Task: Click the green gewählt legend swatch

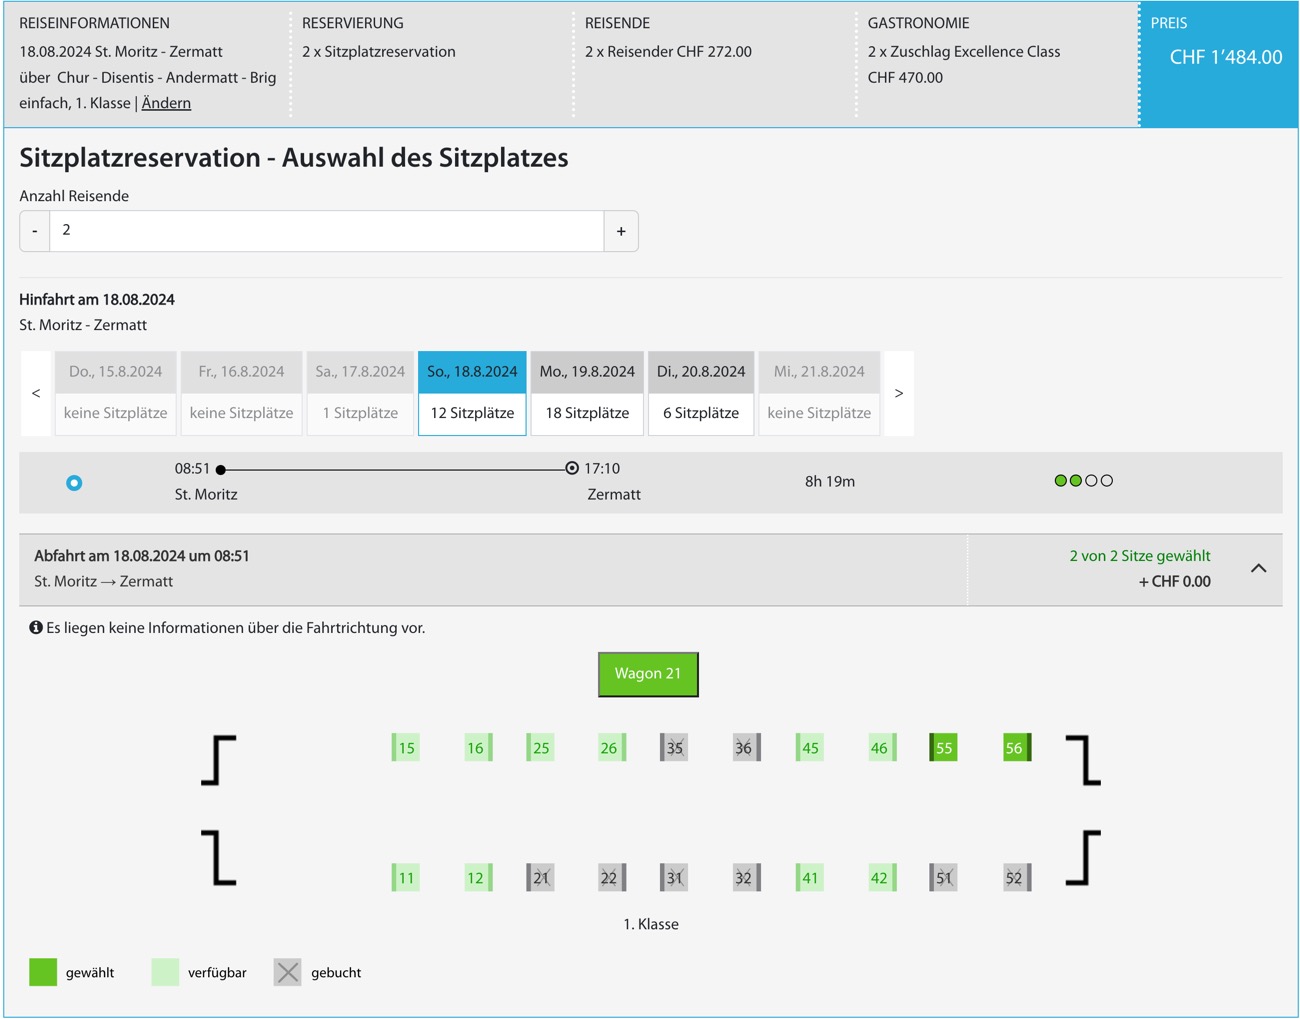Action: click(x=43, y=972)
